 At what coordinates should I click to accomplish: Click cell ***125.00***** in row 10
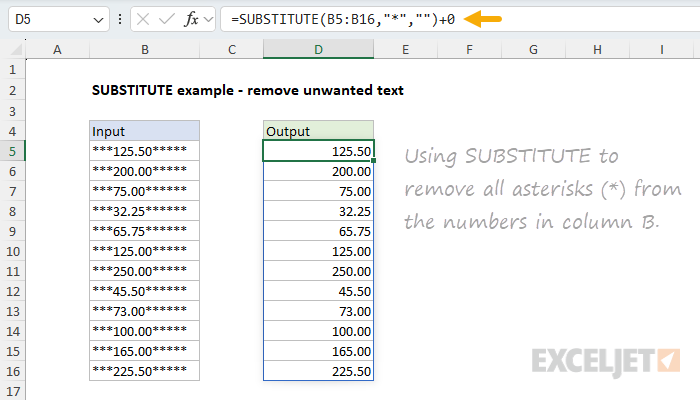[x=145, y=251]
